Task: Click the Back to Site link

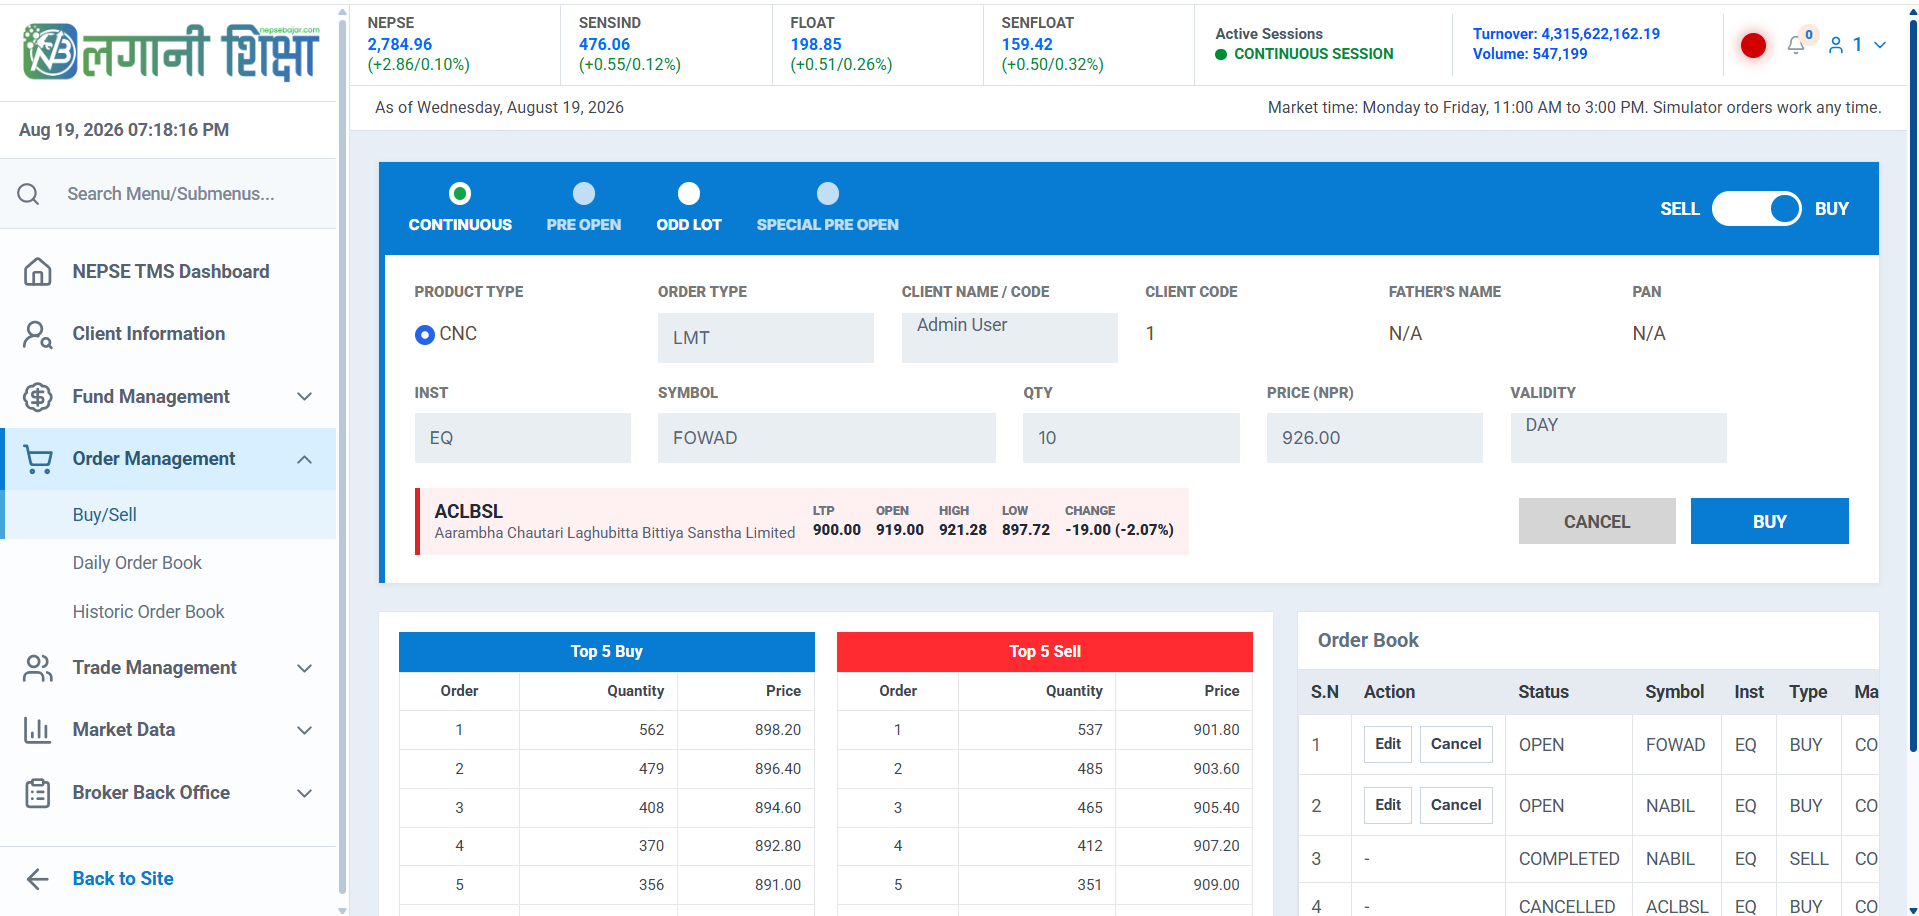Action: (123, 879)
